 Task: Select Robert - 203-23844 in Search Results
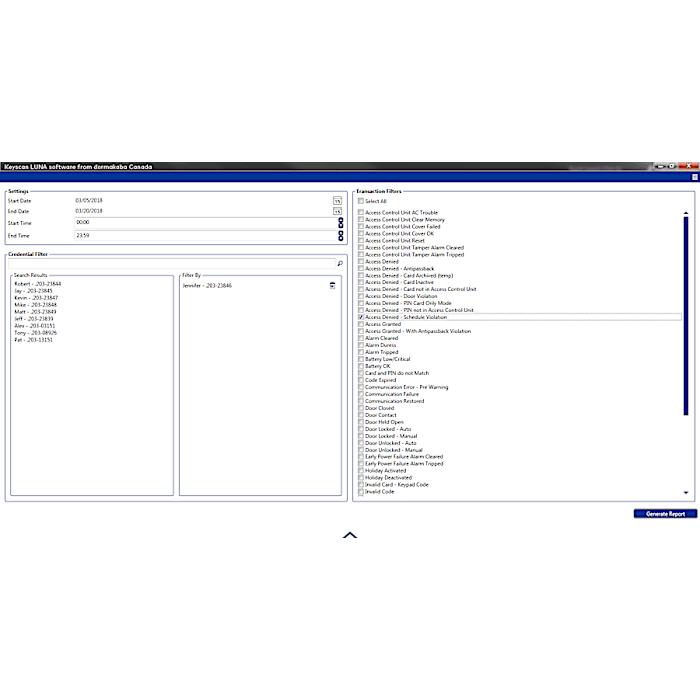36,284
